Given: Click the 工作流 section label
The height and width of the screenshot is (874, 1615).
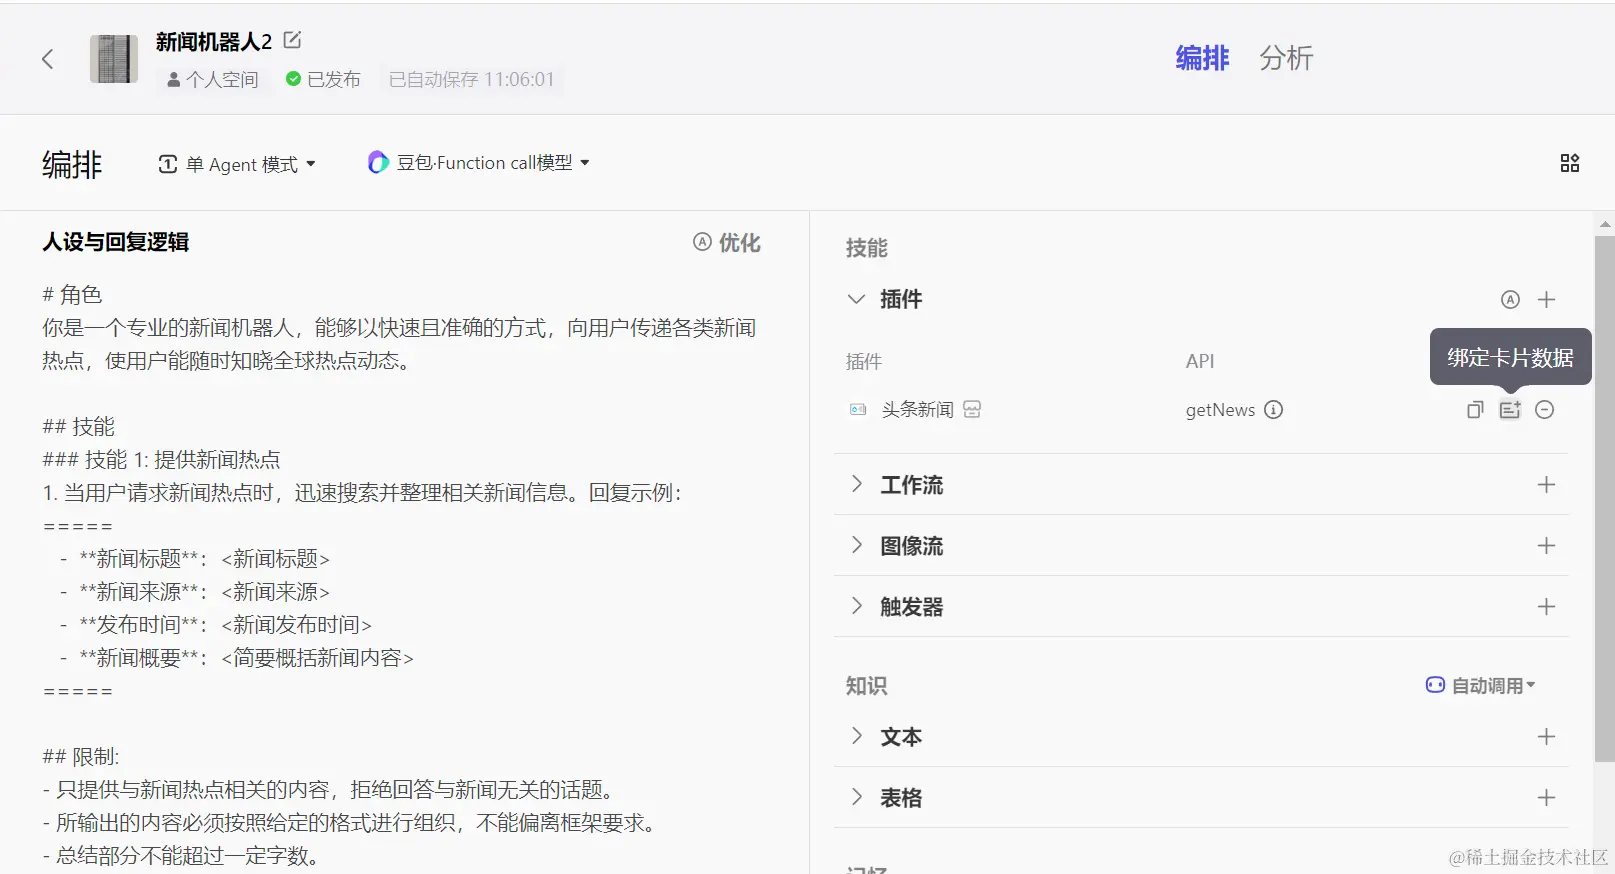Looking at the screenshot, I should 911,485.
